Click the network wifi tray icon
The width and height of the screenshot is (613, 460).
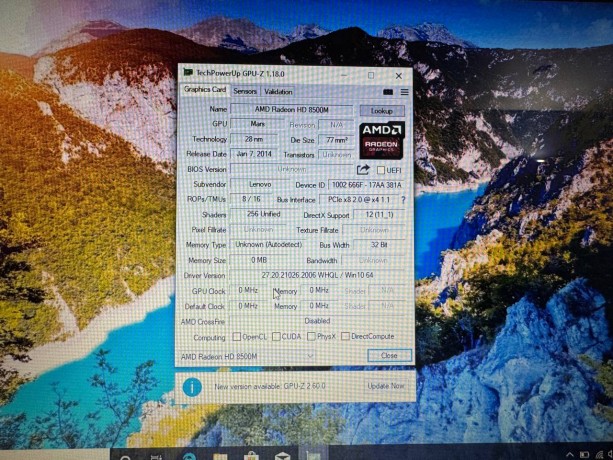(599, 455)
